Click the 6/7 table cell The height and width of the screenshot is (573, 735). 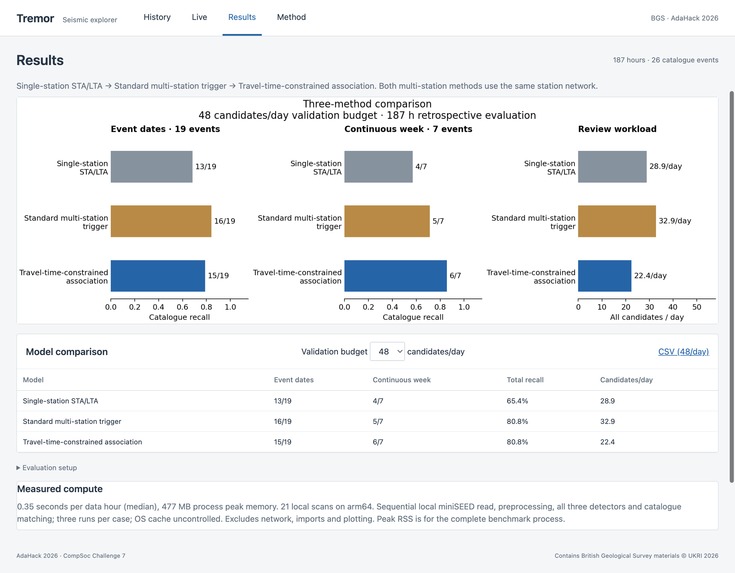click(x=378, y=442)
